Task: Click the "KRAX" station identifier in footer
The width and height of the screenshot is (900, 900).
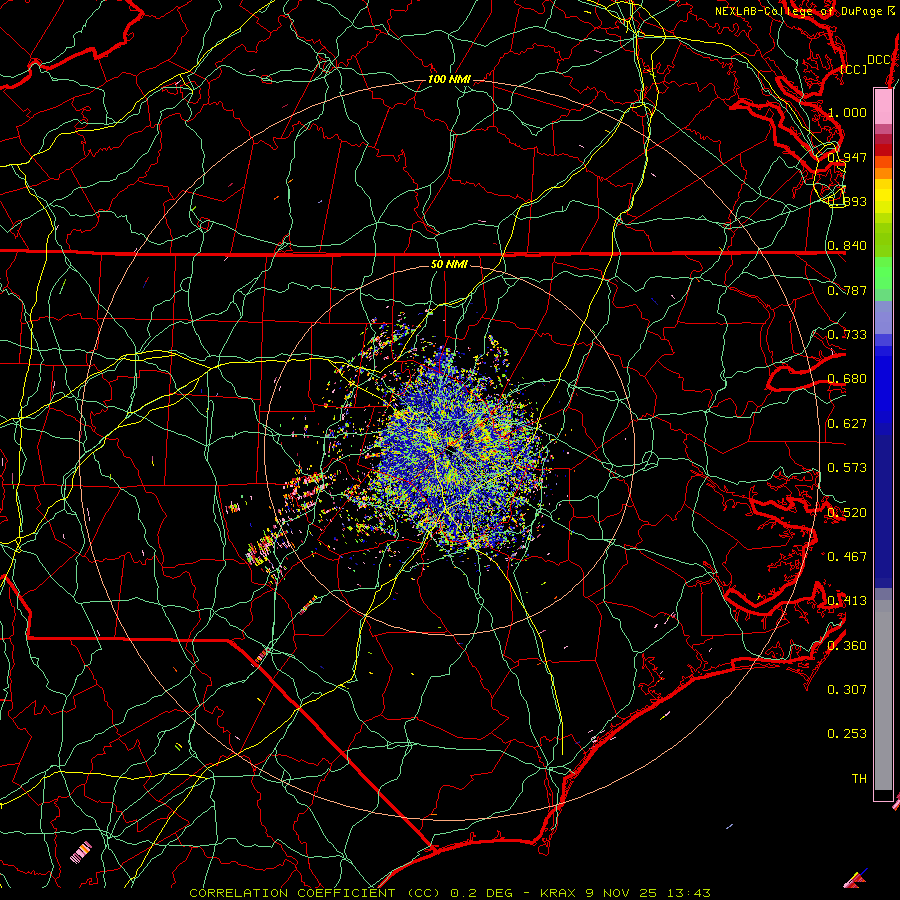Action: pos(557,893)
